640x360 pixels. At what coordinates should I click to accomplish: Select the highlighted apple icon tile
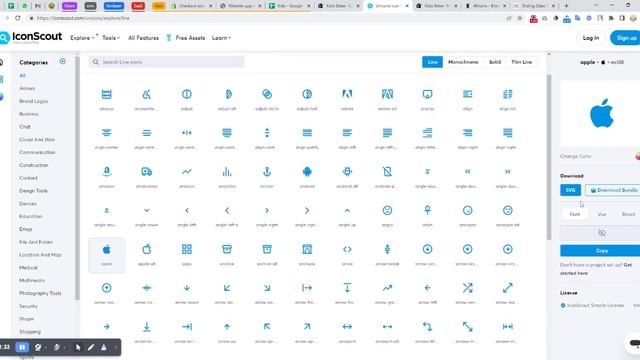[x=107, y=255]
